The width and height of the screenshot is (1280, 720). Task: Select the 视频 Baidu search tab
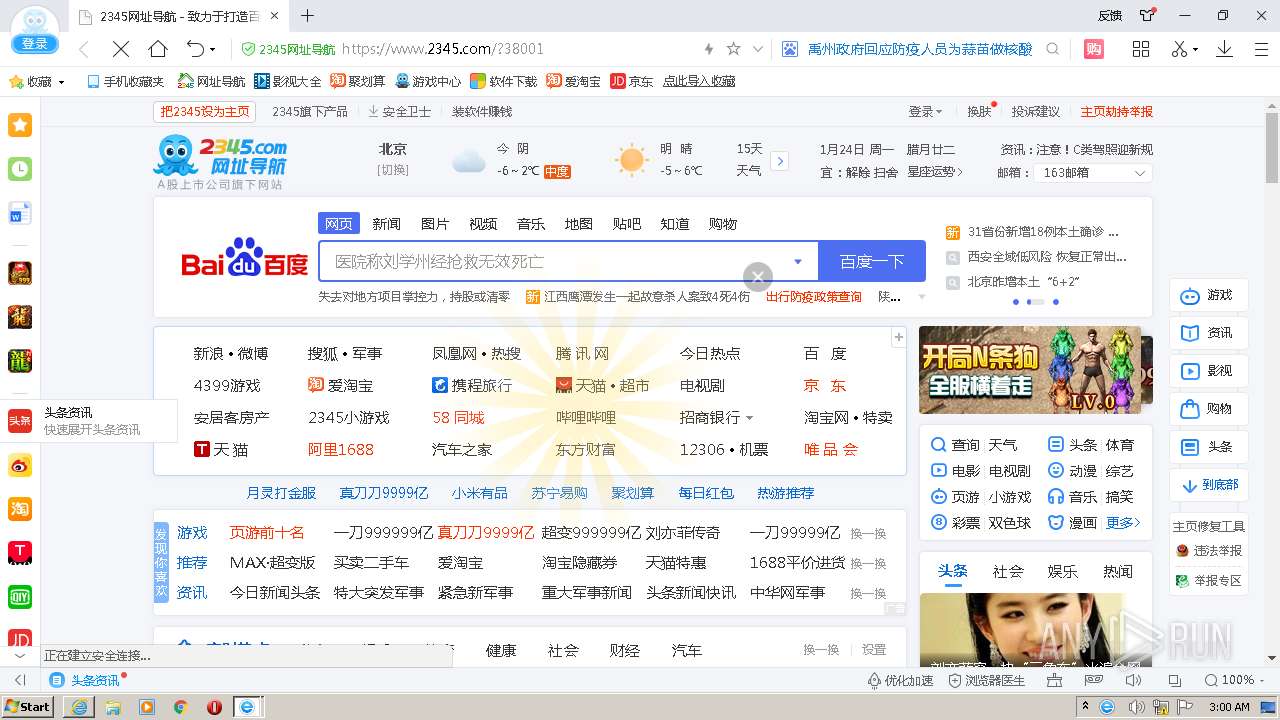483,223
